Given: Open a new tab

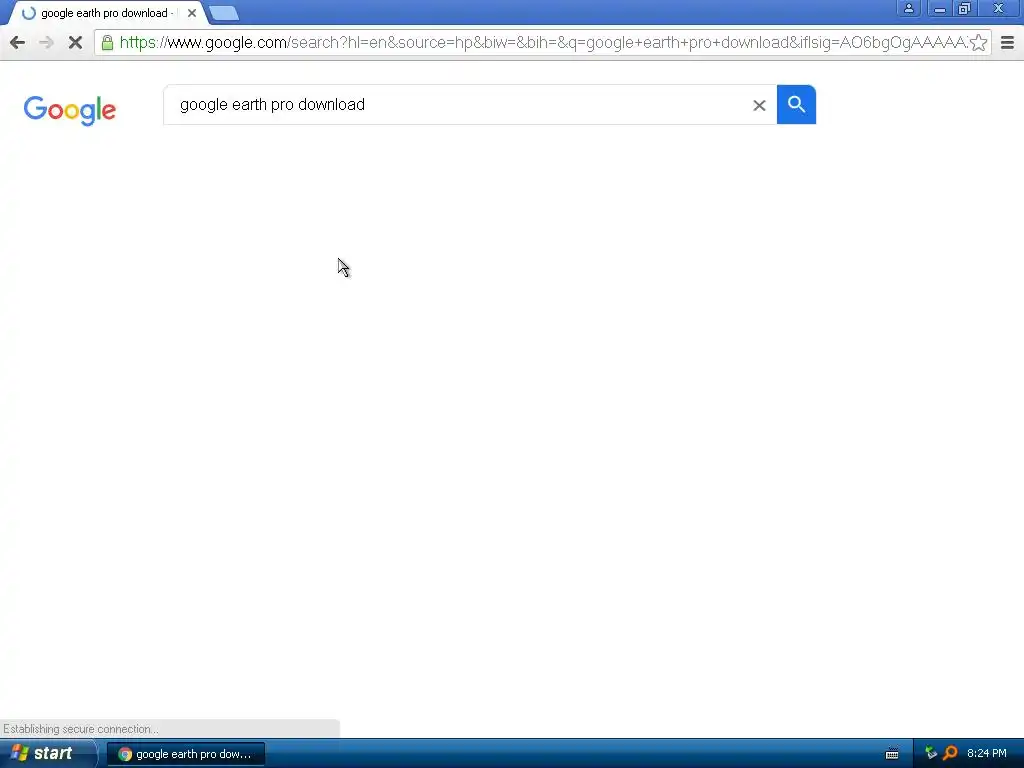Looking at the screenshot, I should click(224, 14).
